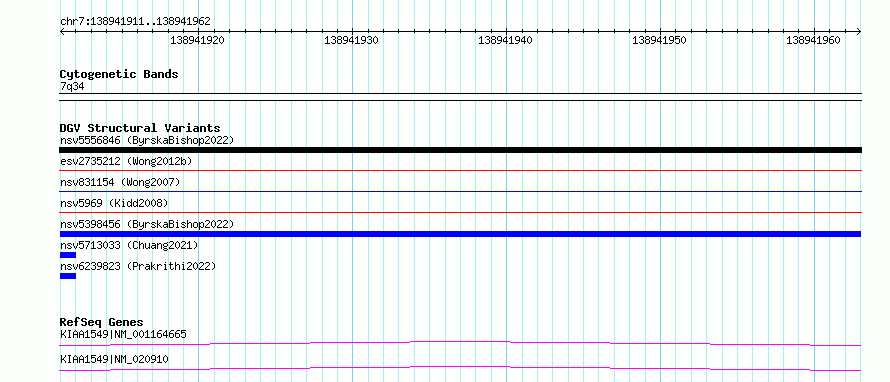
Task: Click the 7q34 band label
Action: coord(72,87)
